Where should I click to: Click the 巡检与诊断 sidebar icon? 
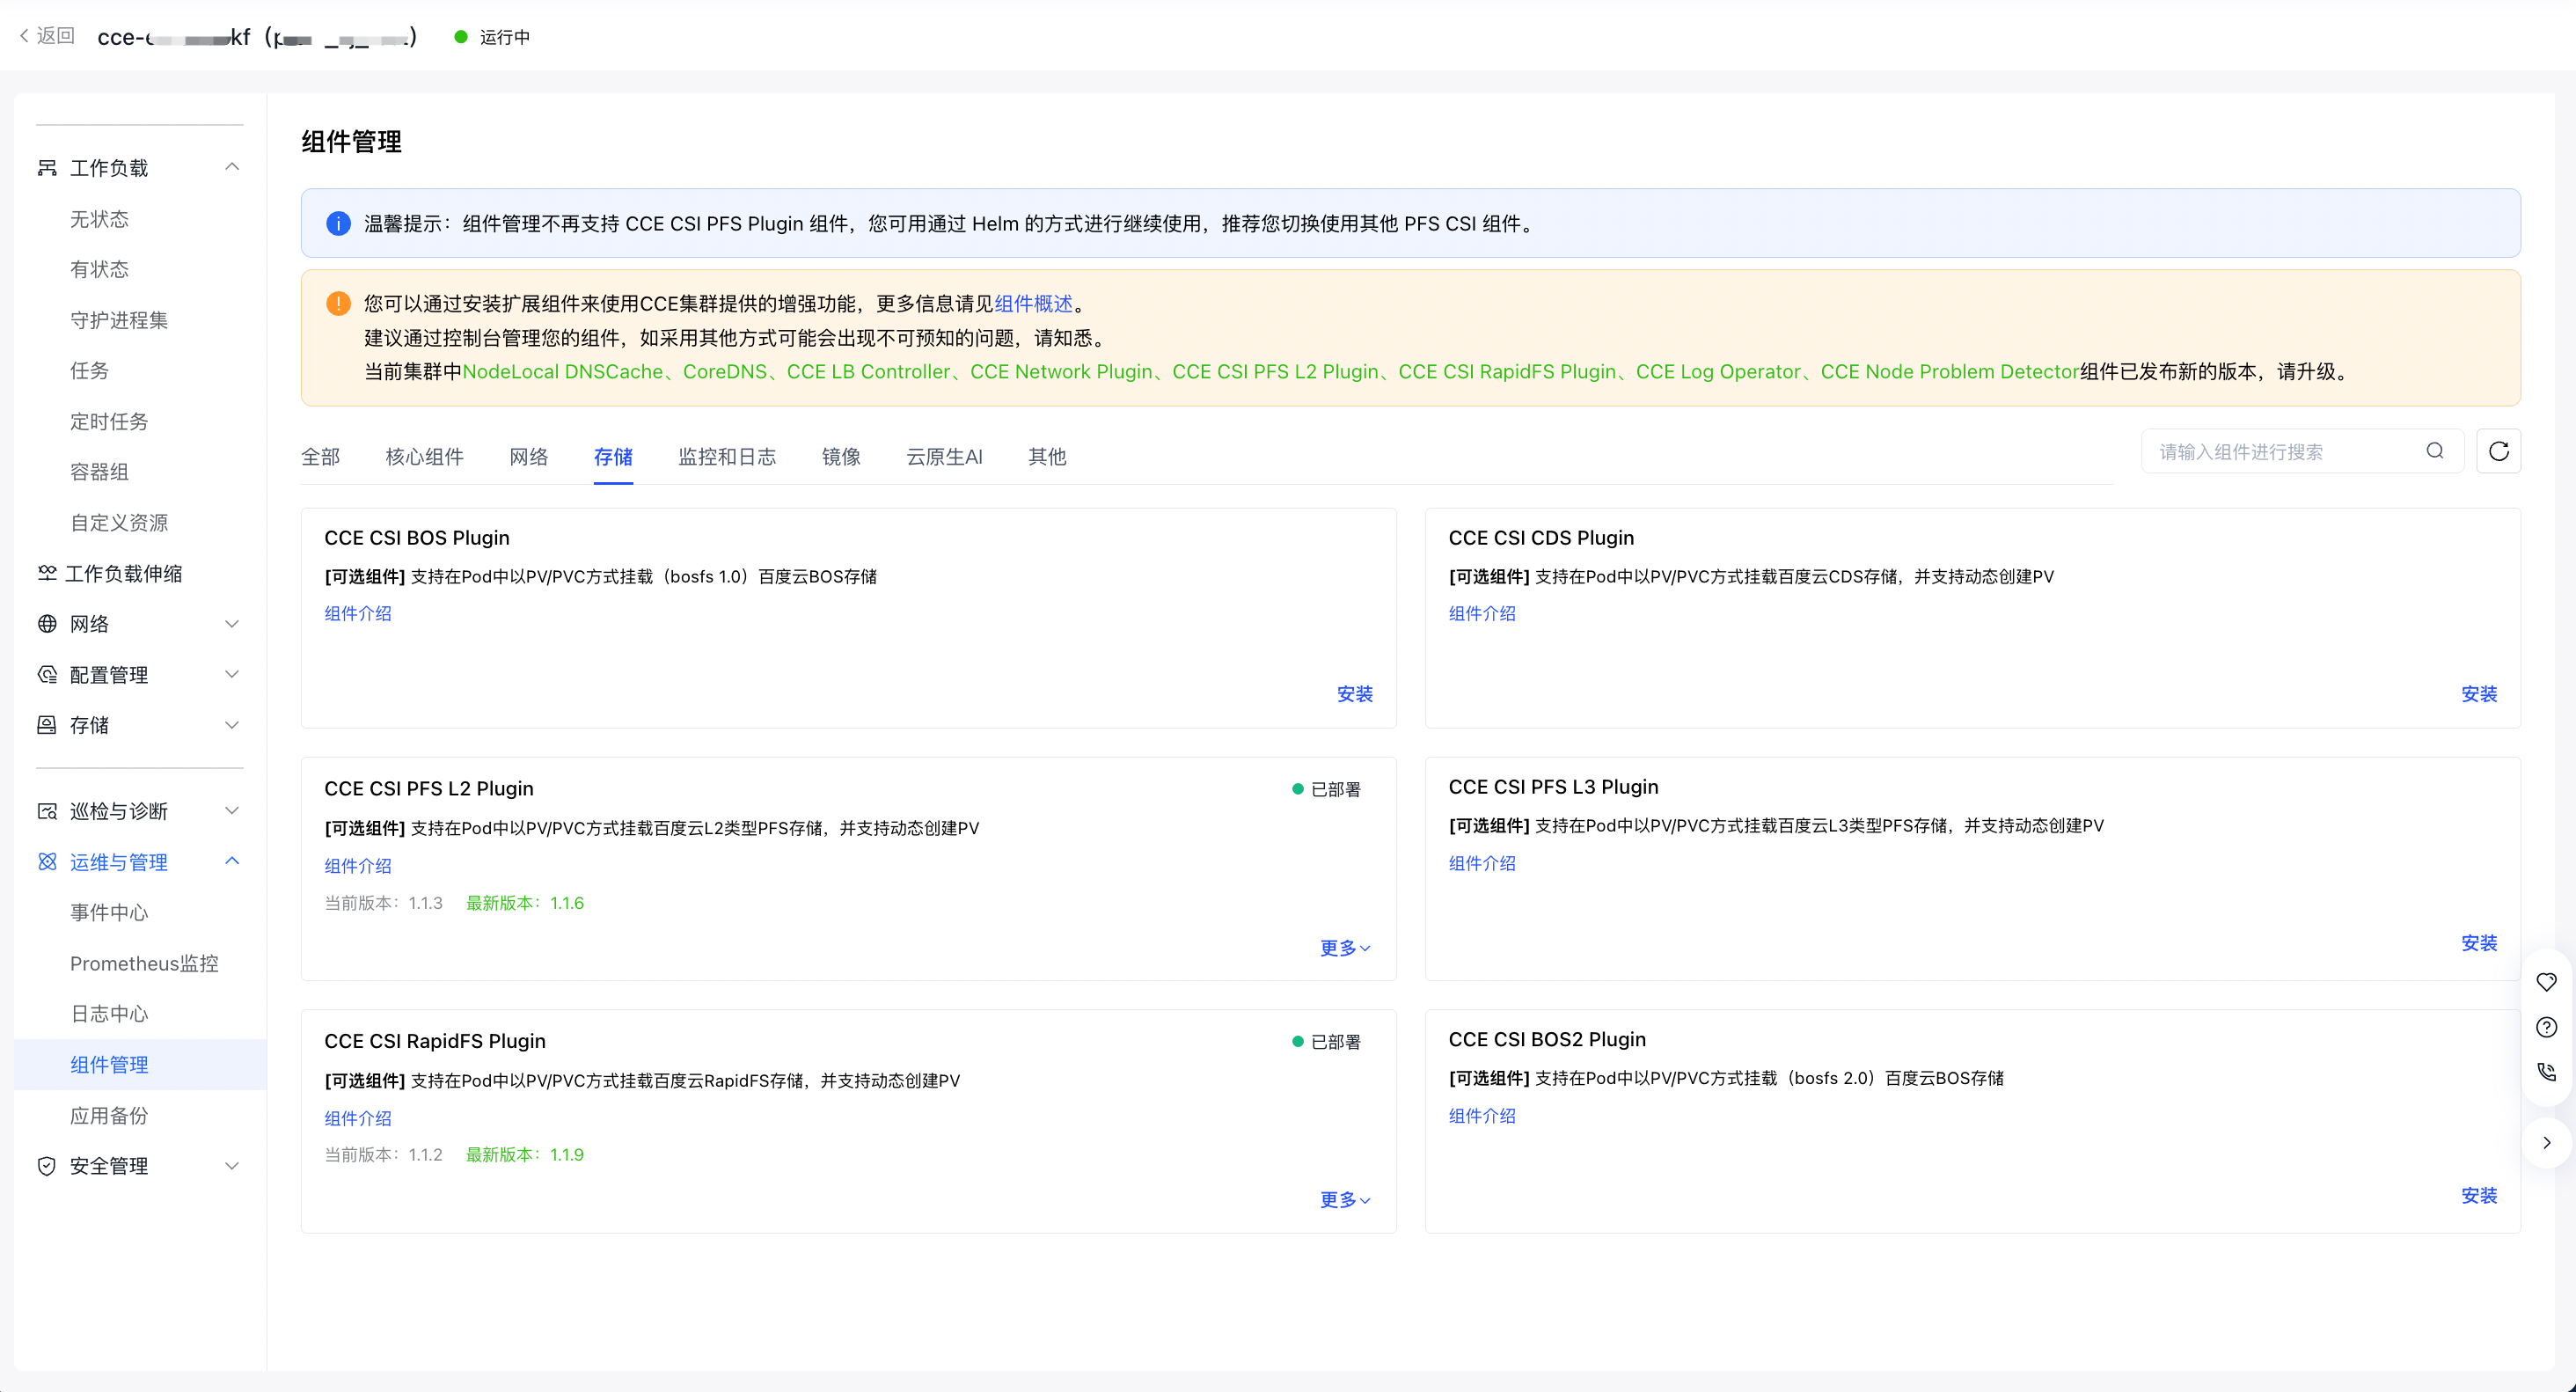47,811
